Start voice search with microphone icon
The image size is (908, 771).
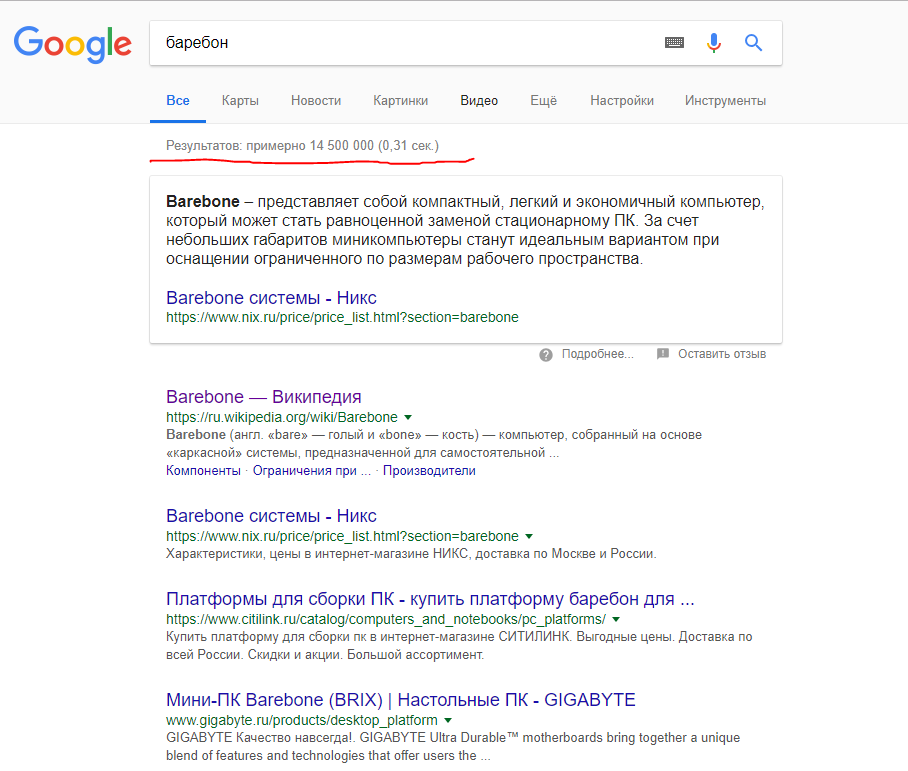click(x=714, y=43)
